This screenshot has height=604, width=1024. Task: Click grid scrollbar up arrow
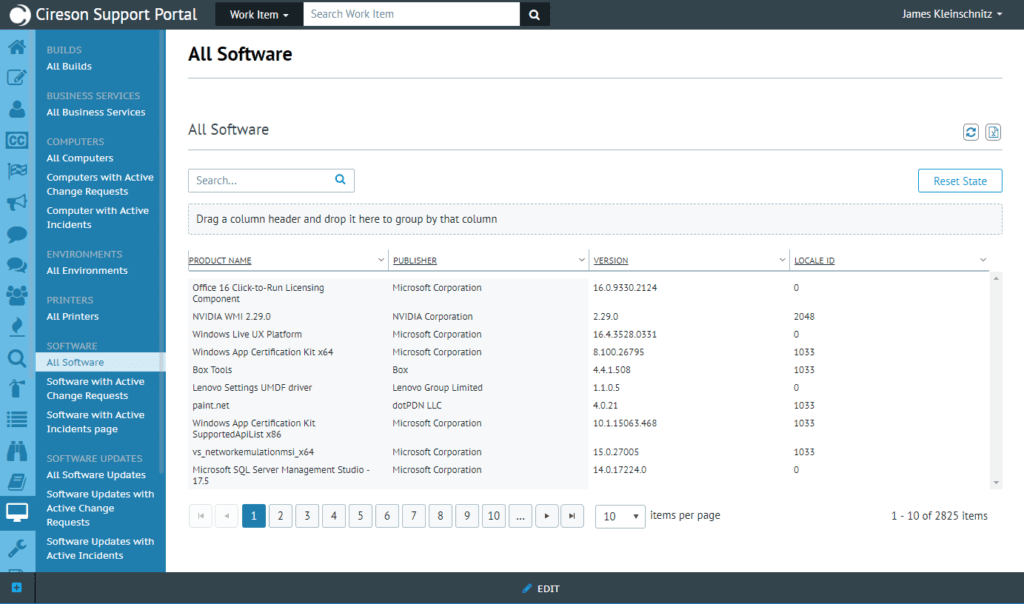(x=996, y=279)
